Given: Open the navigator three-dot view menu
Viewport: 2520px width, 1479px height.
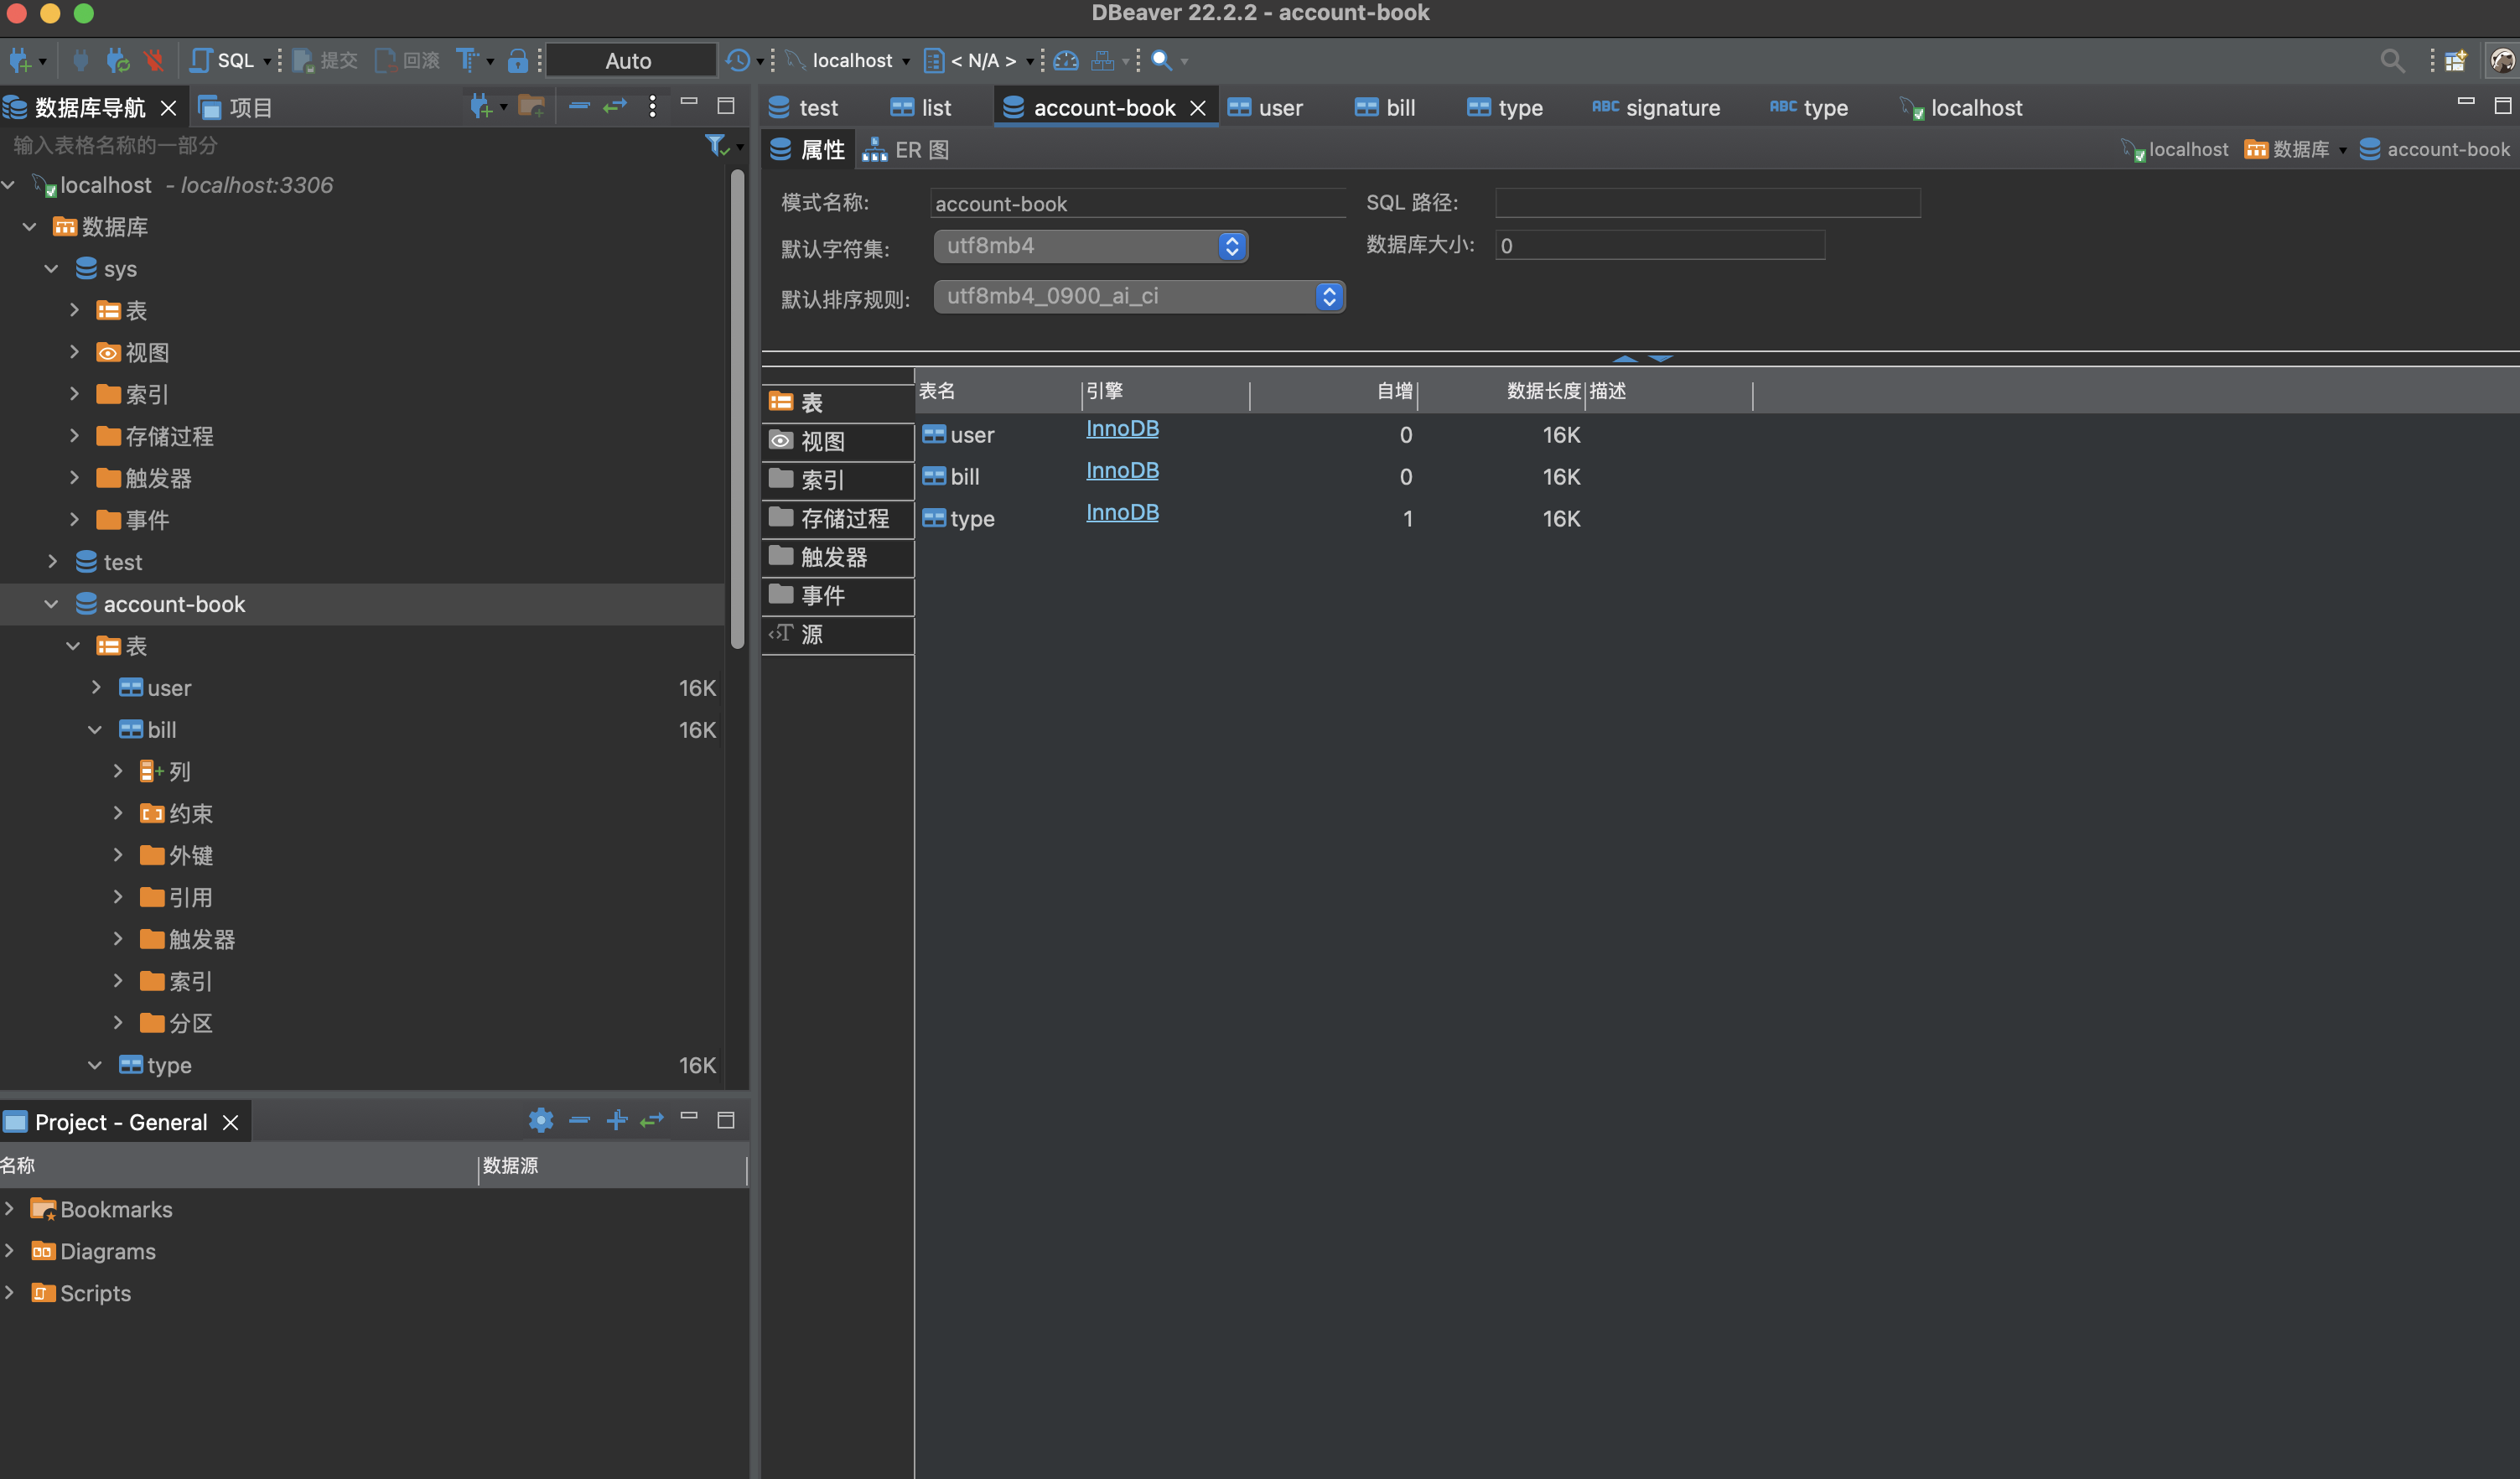Looking at the screenshot, I should (x=653, y=106).
